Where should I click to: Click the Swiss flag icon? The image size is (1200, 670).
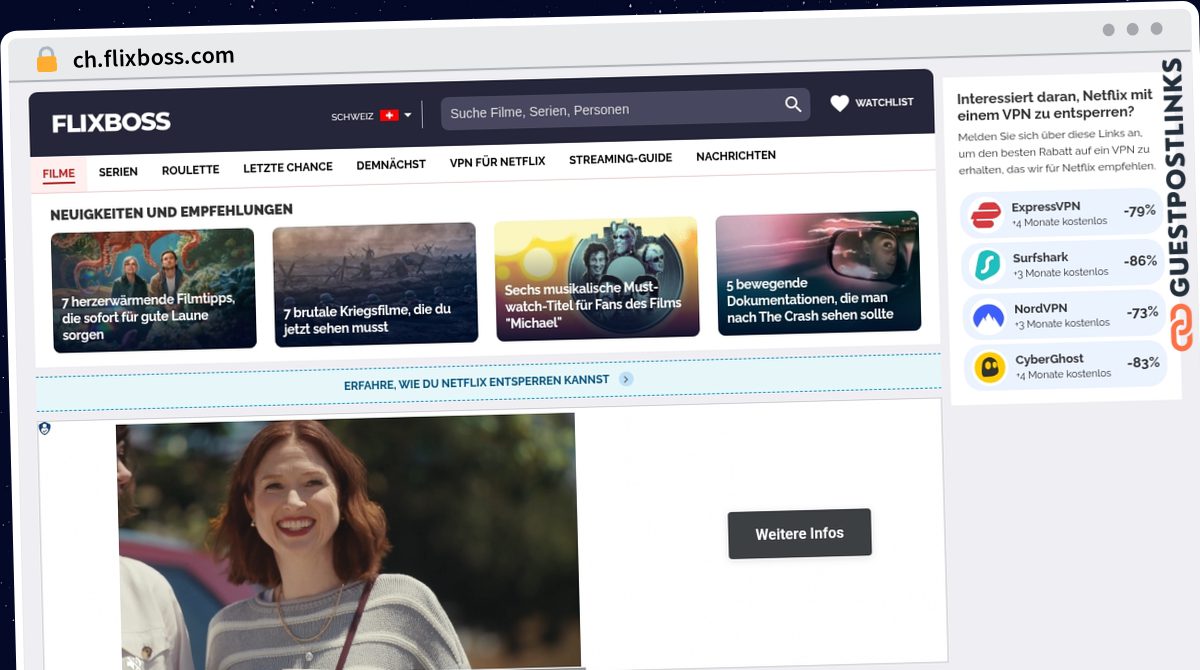[x=389, y=116]
